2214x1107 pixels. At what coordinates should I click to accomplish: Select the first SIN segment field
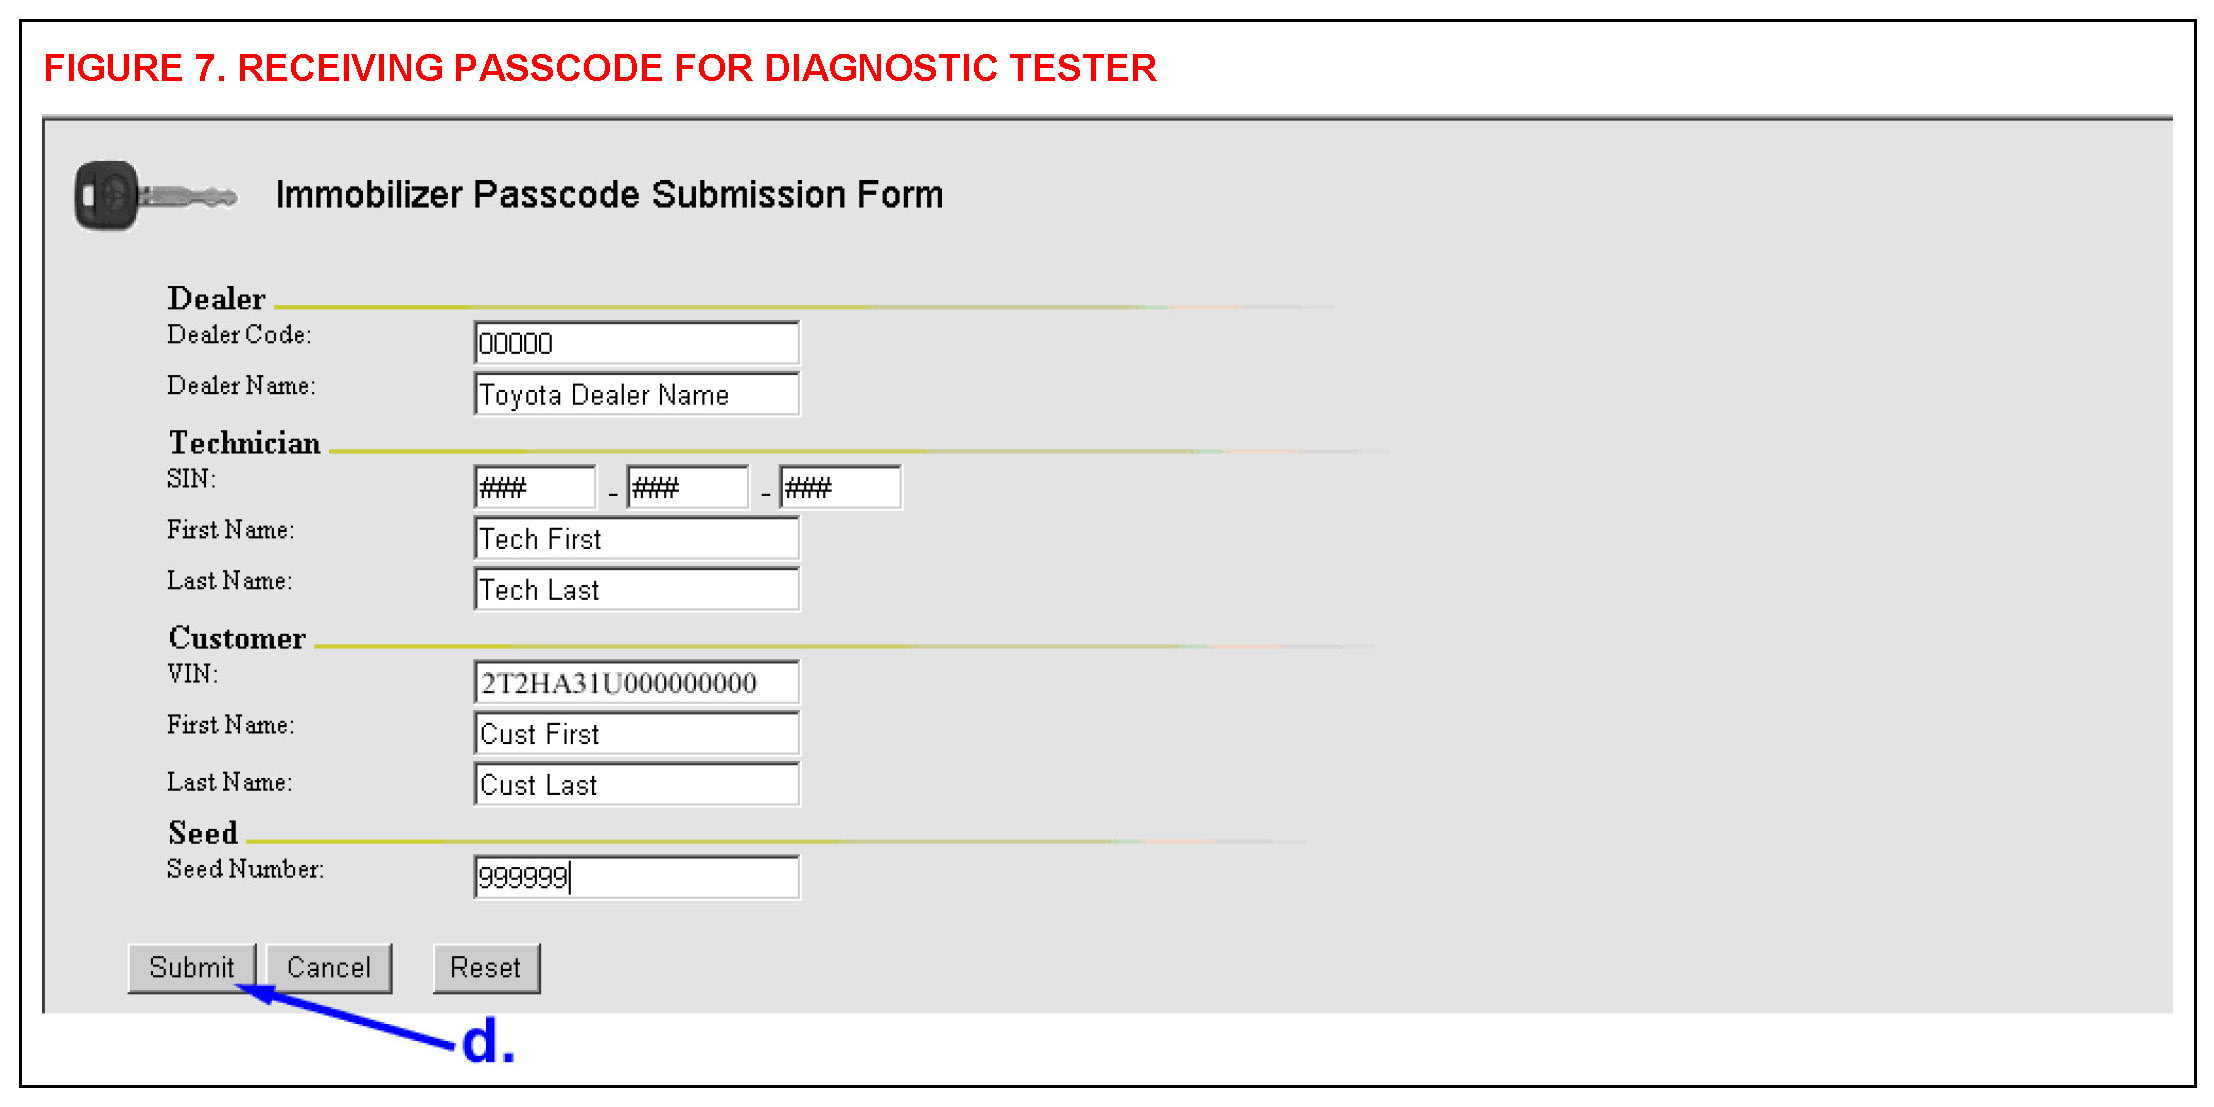click(535, 488)
